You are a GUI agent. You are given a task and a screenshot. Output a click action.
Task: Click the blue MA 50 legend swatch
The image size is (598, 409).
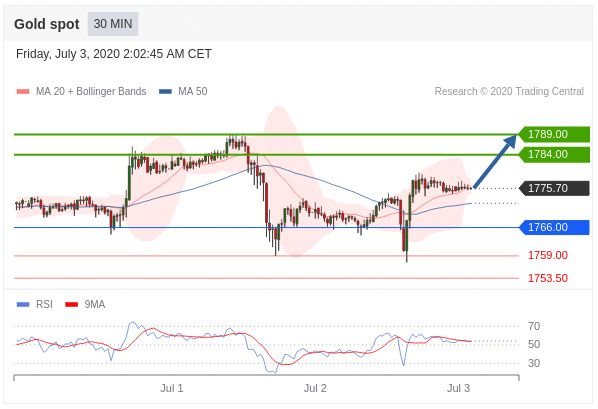(165, 92)
